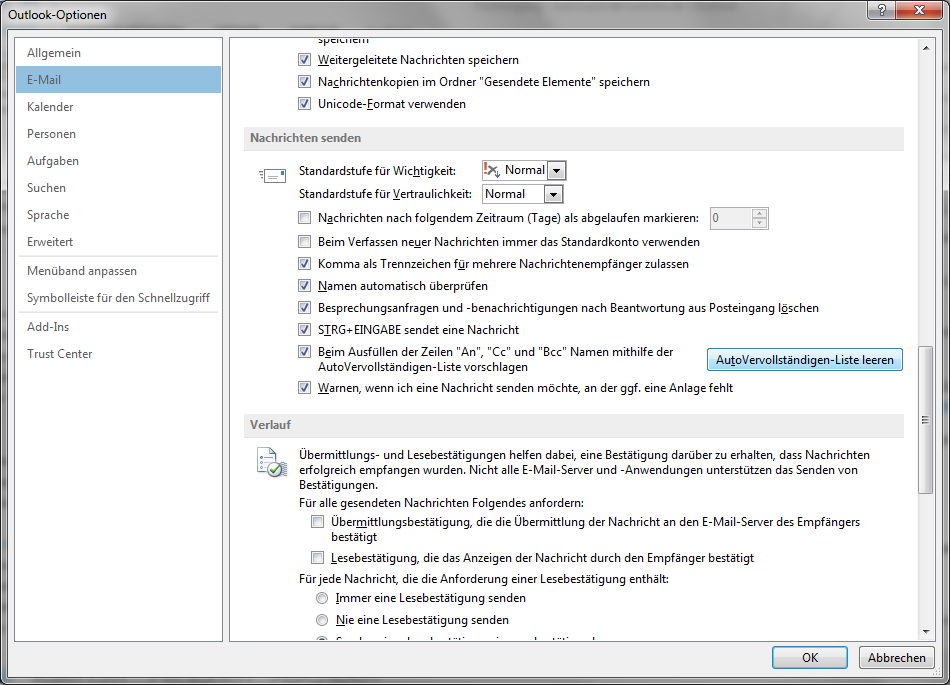Viewport: 950px width, 685px height.
Task: Enable Übermittlungsbestätigung checkbox
Action: [317, 521]
